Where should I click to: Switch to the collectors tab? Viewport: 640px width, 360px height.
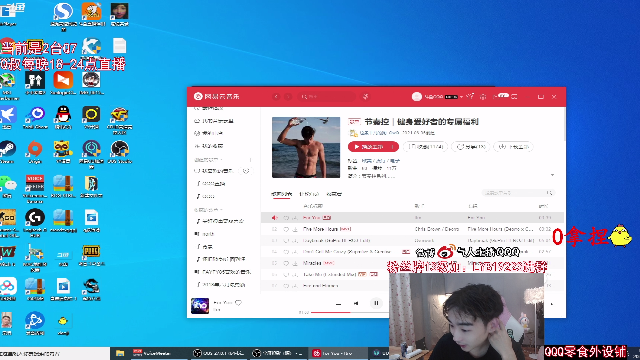click(x=334, y=194)
